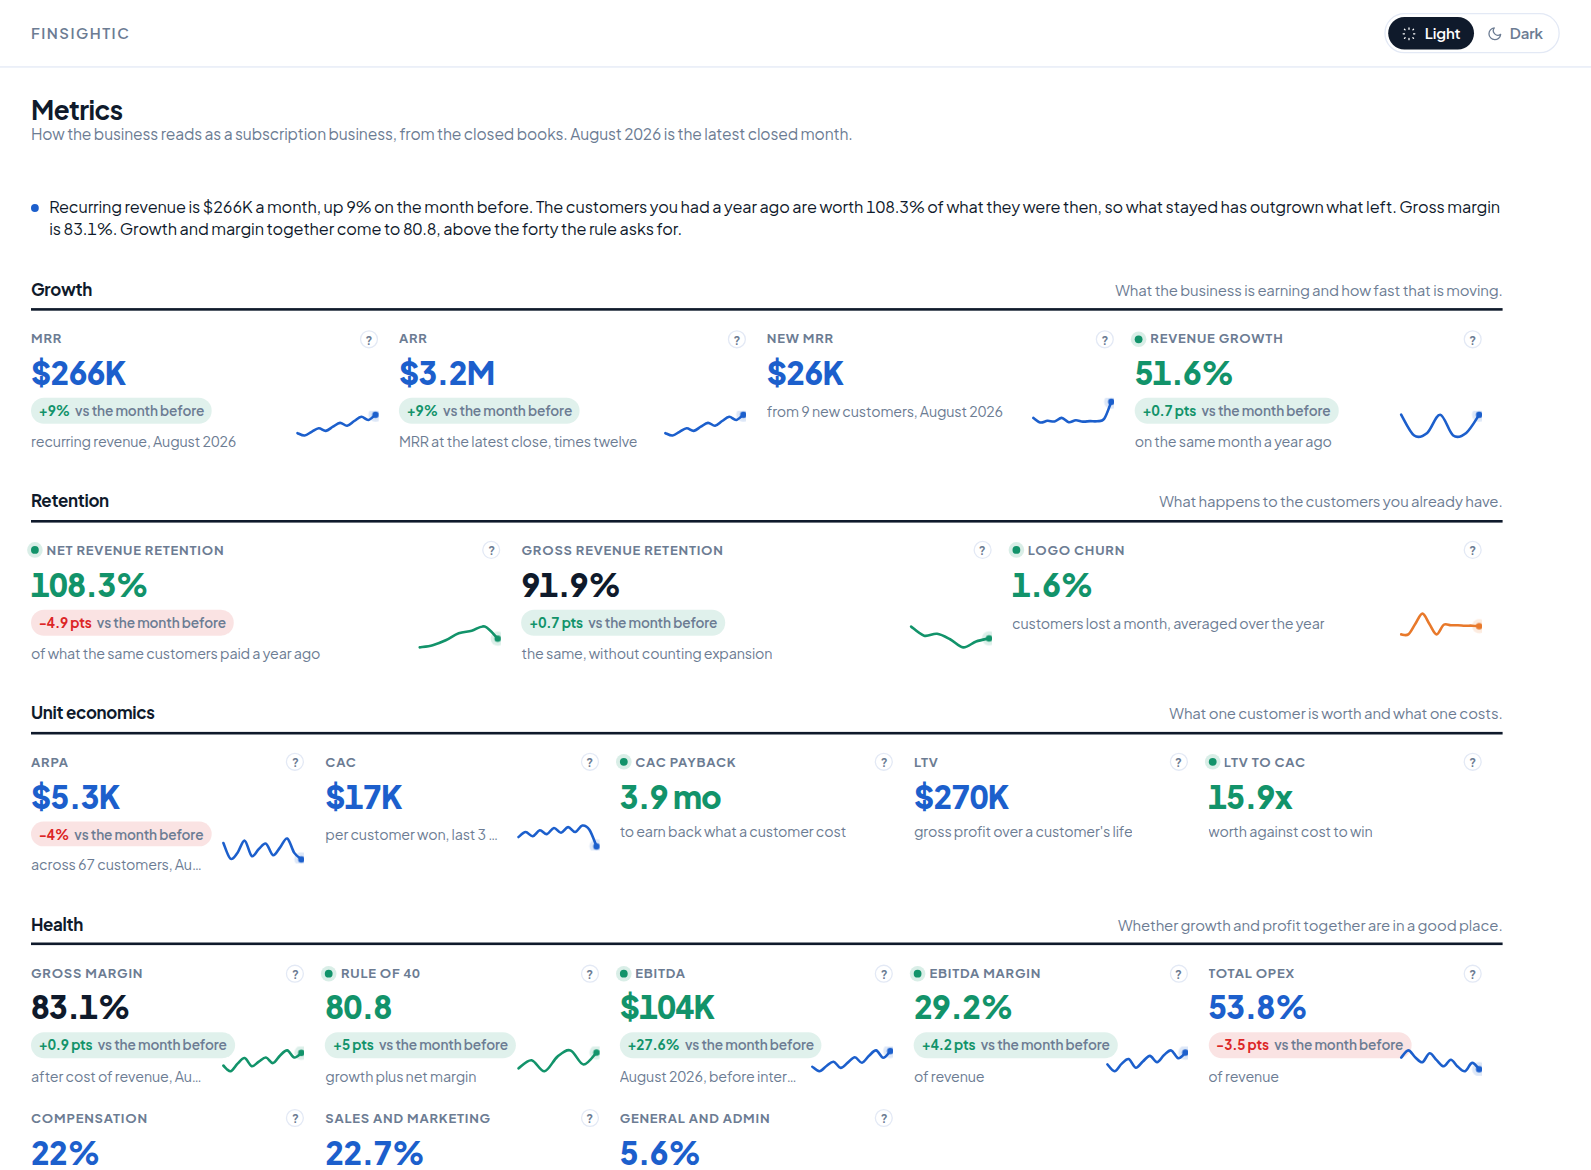Click the Net Revenue Retention sparkline
Image resolution: width=1591 pixels, height=1170 pixels.
pos(460,636)
